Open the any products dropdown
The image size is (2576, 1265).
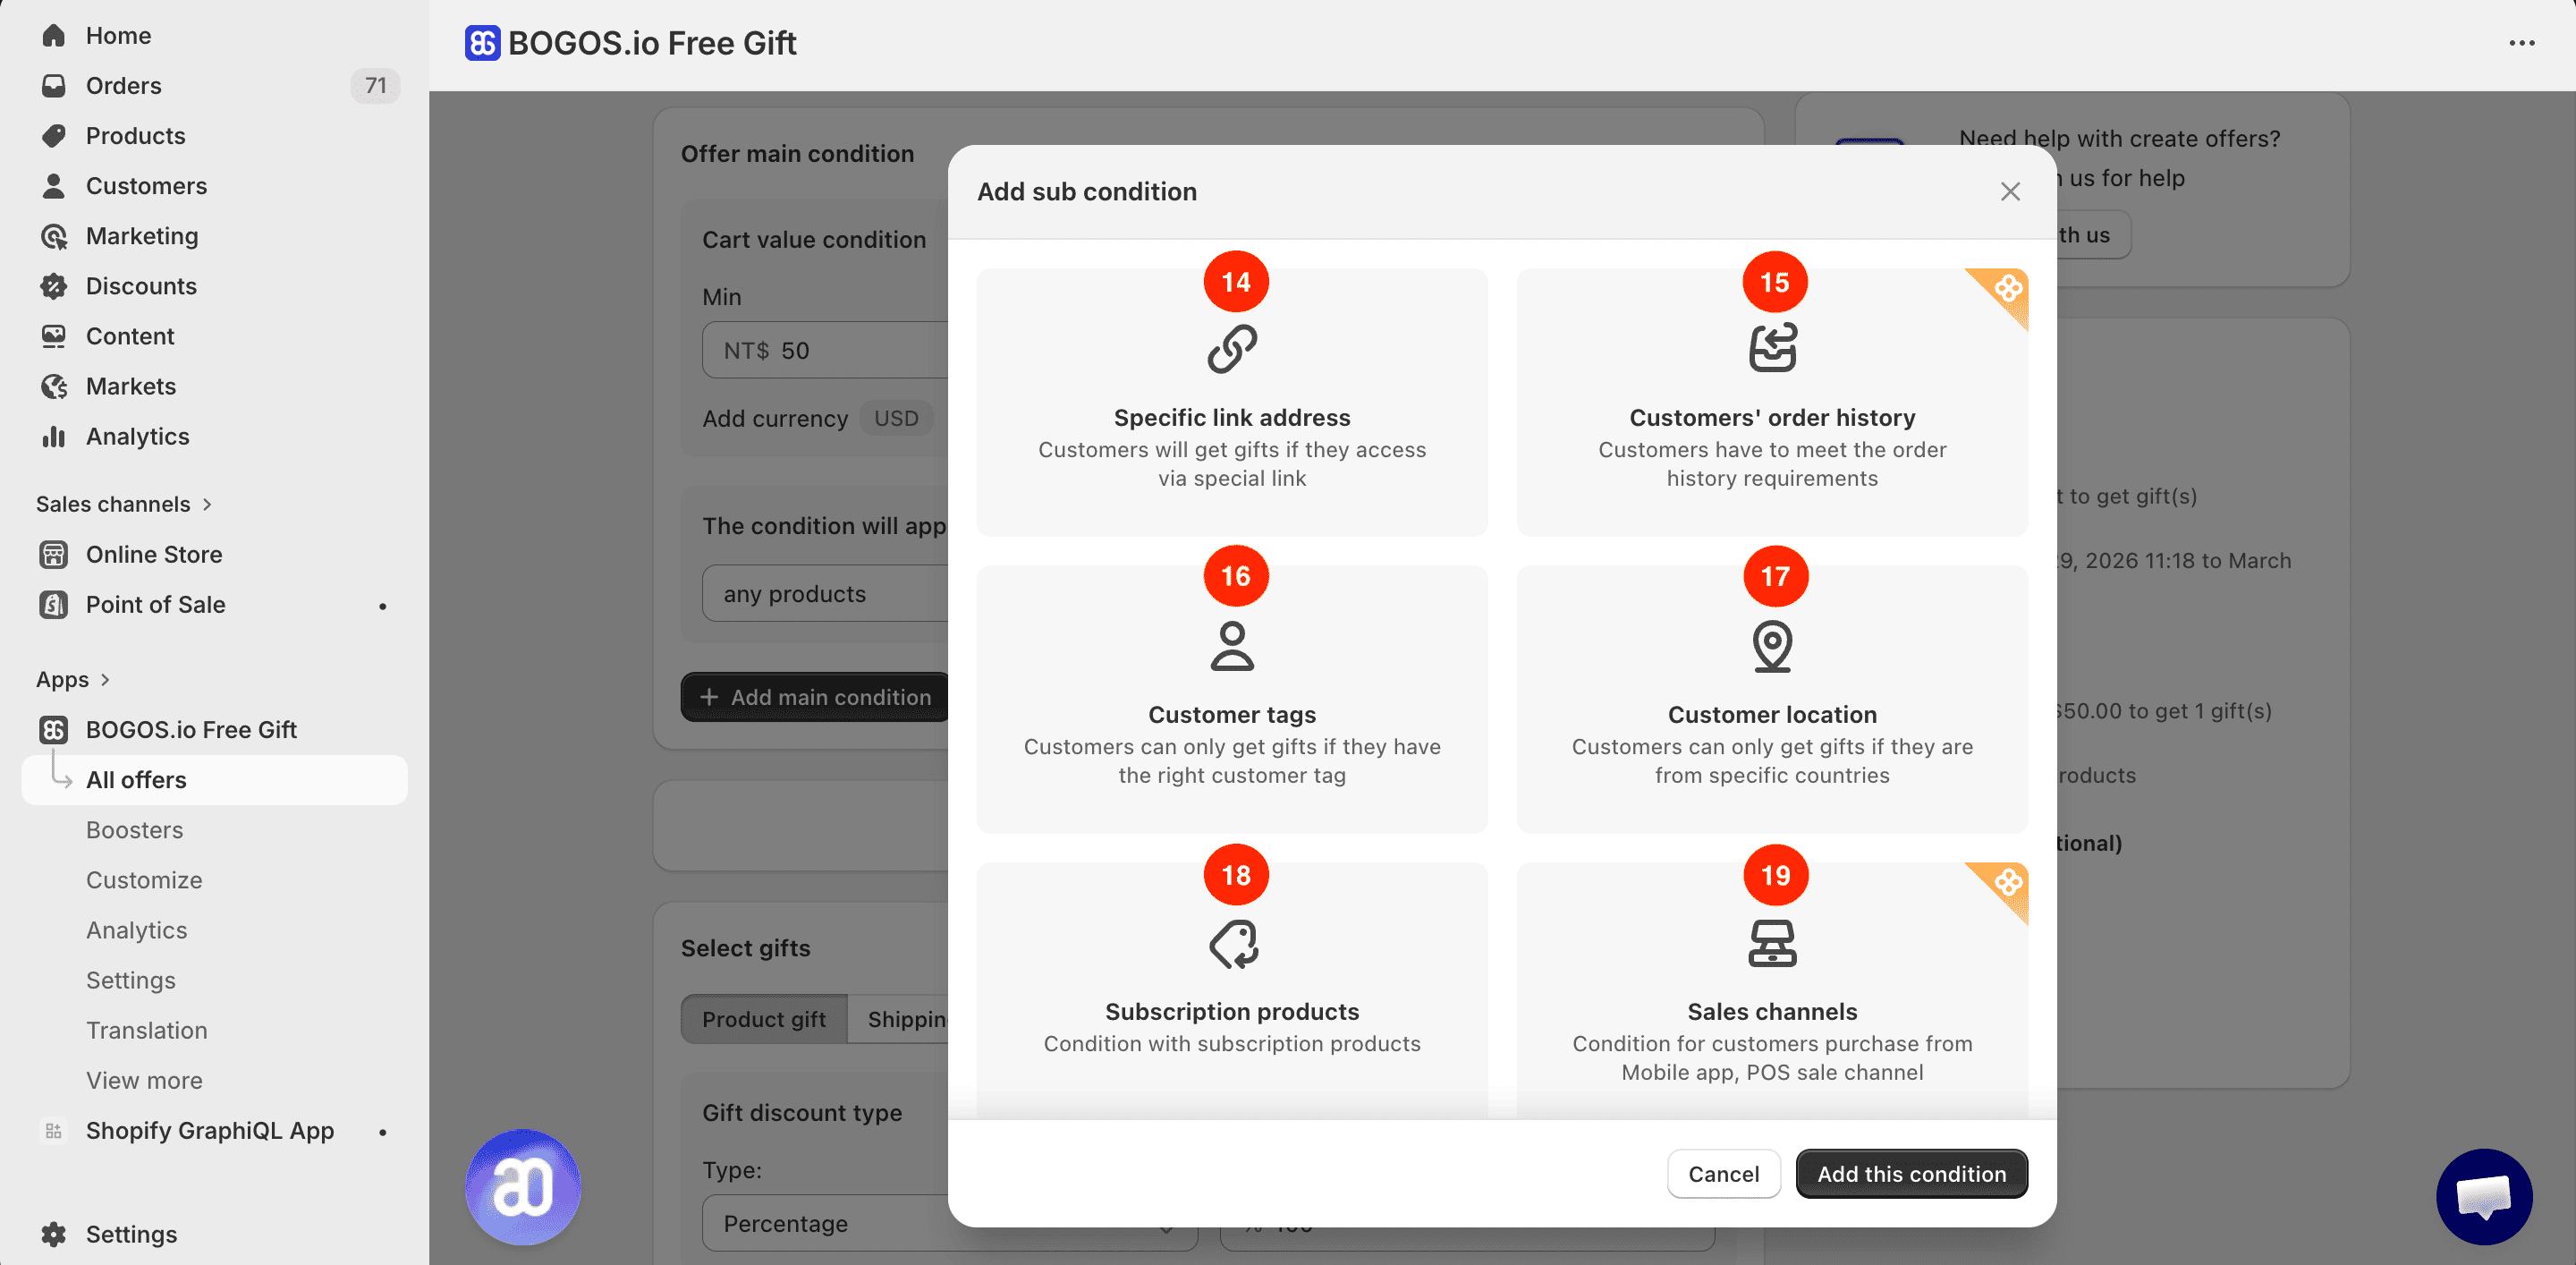click(826, 593)
